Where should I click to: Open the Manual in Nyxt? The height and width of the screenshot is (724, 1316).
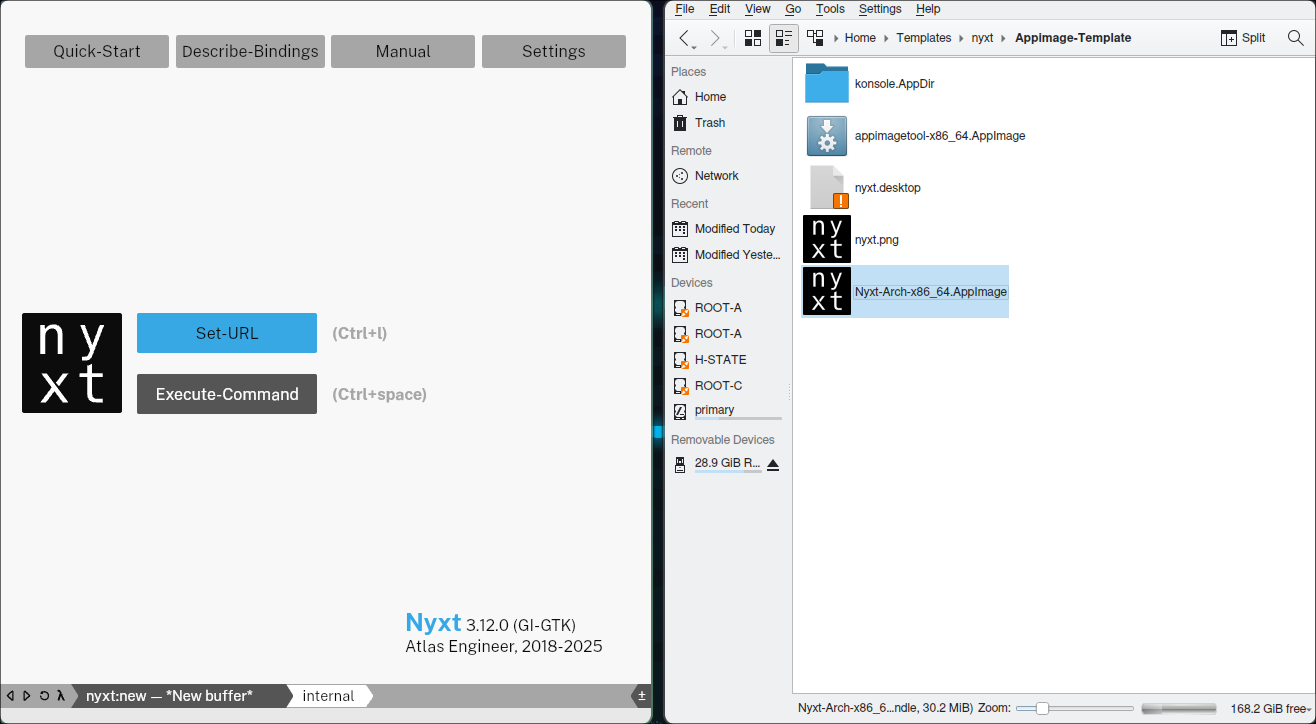403,51
